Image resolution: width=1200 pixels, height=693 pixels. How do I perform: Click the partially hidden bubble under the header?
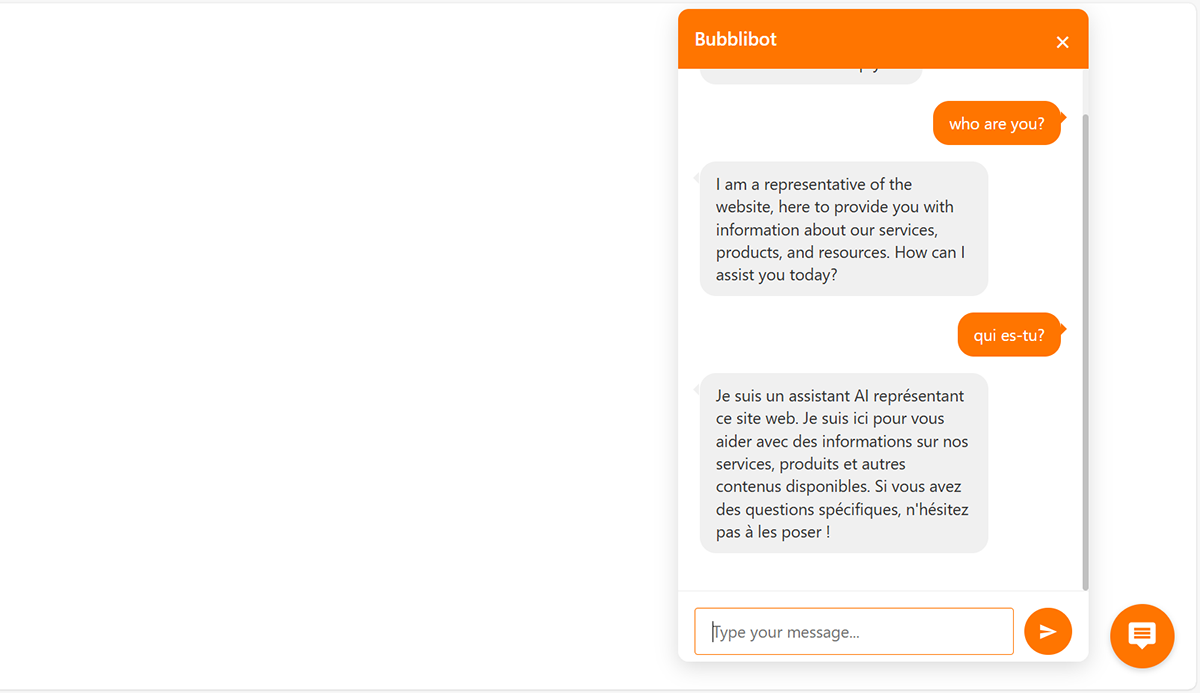click(810, 76)
